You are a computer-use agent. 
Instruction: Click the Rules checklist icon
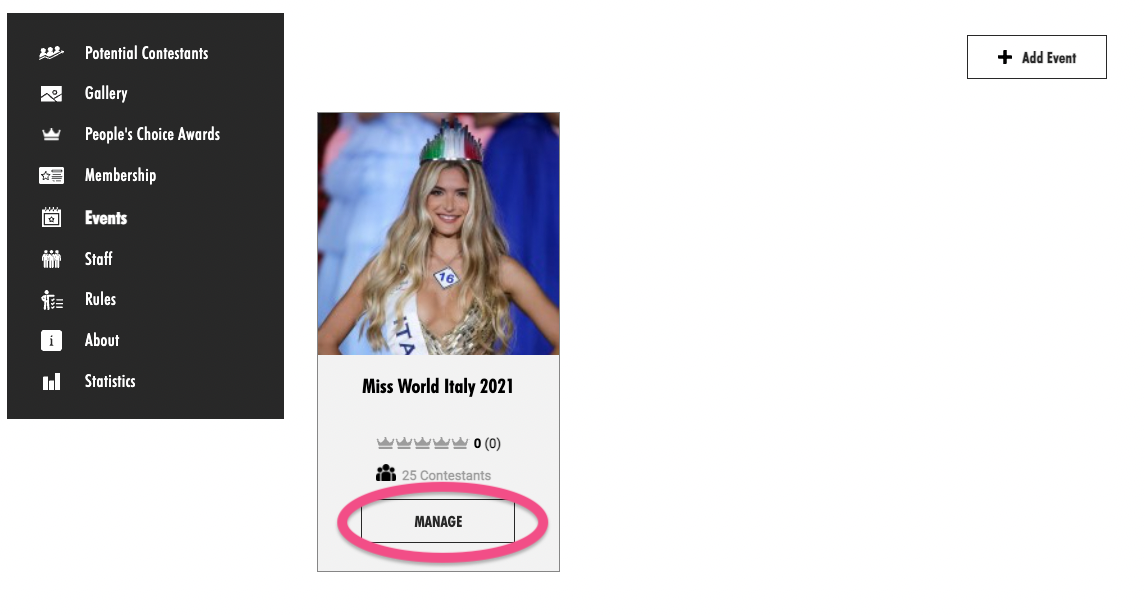coord(51,299)
